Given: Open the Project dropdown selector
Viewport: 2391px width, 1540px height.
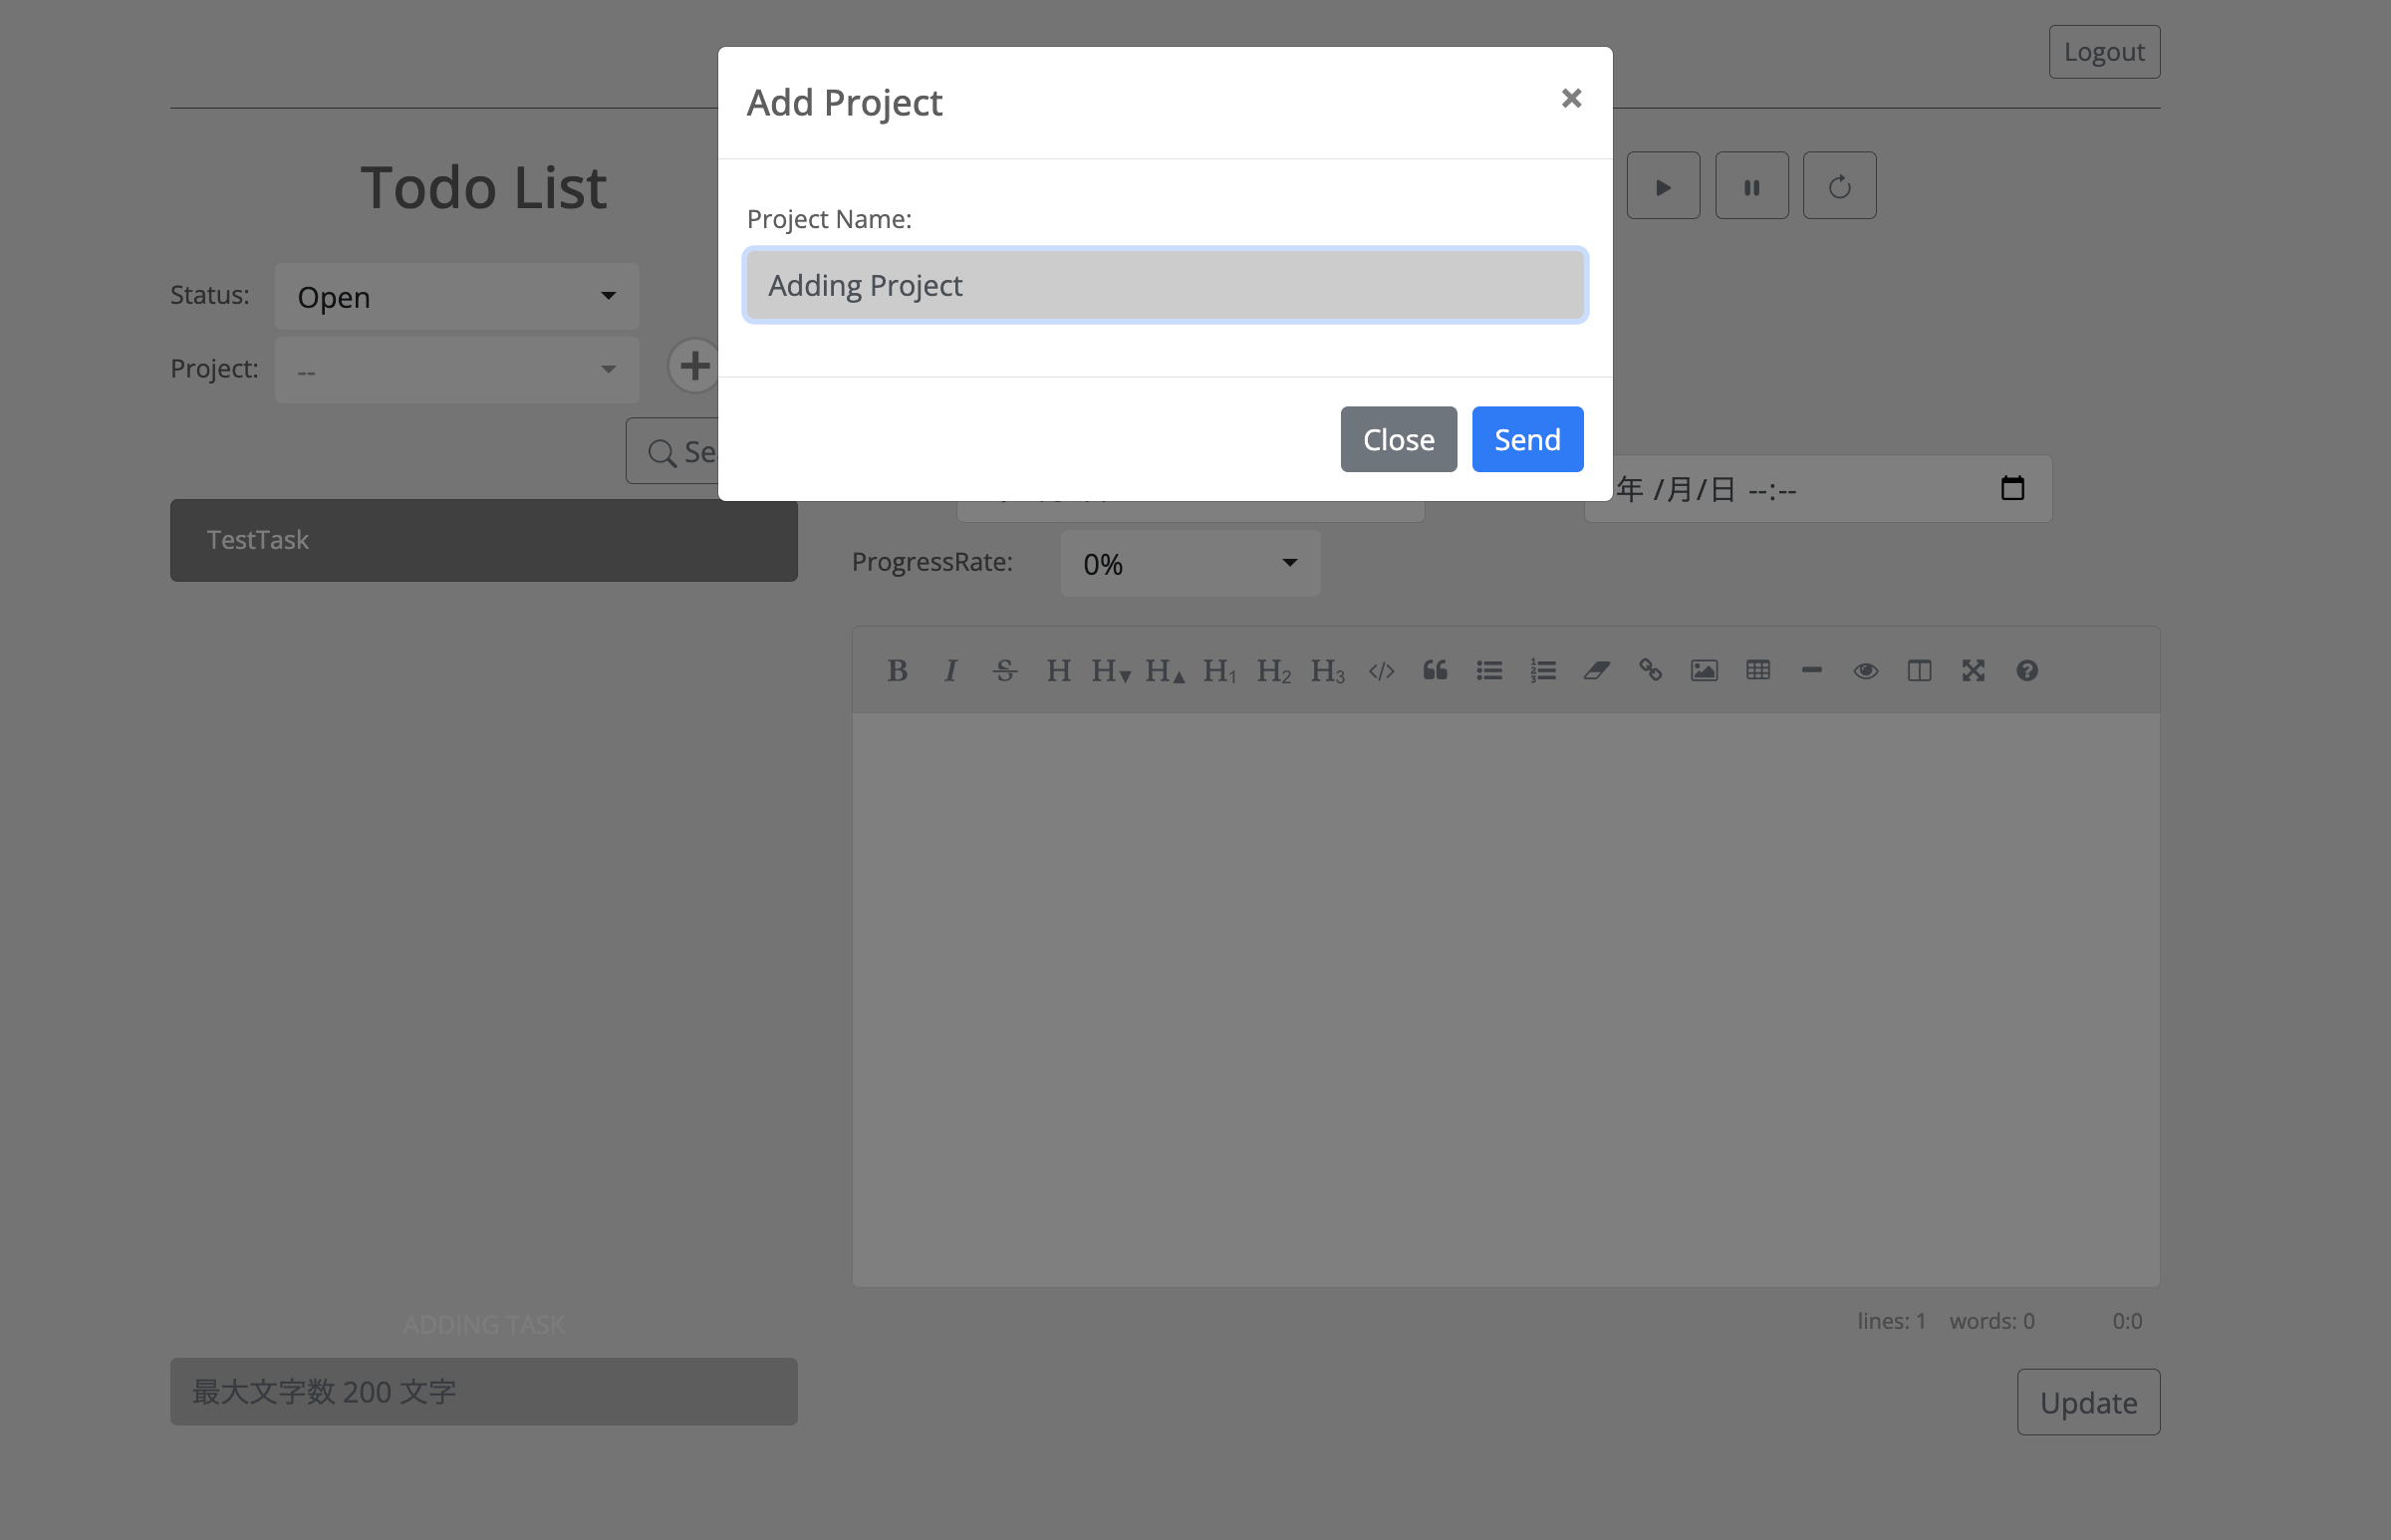Looking at the screenshot, I should [x=457, y=370].
